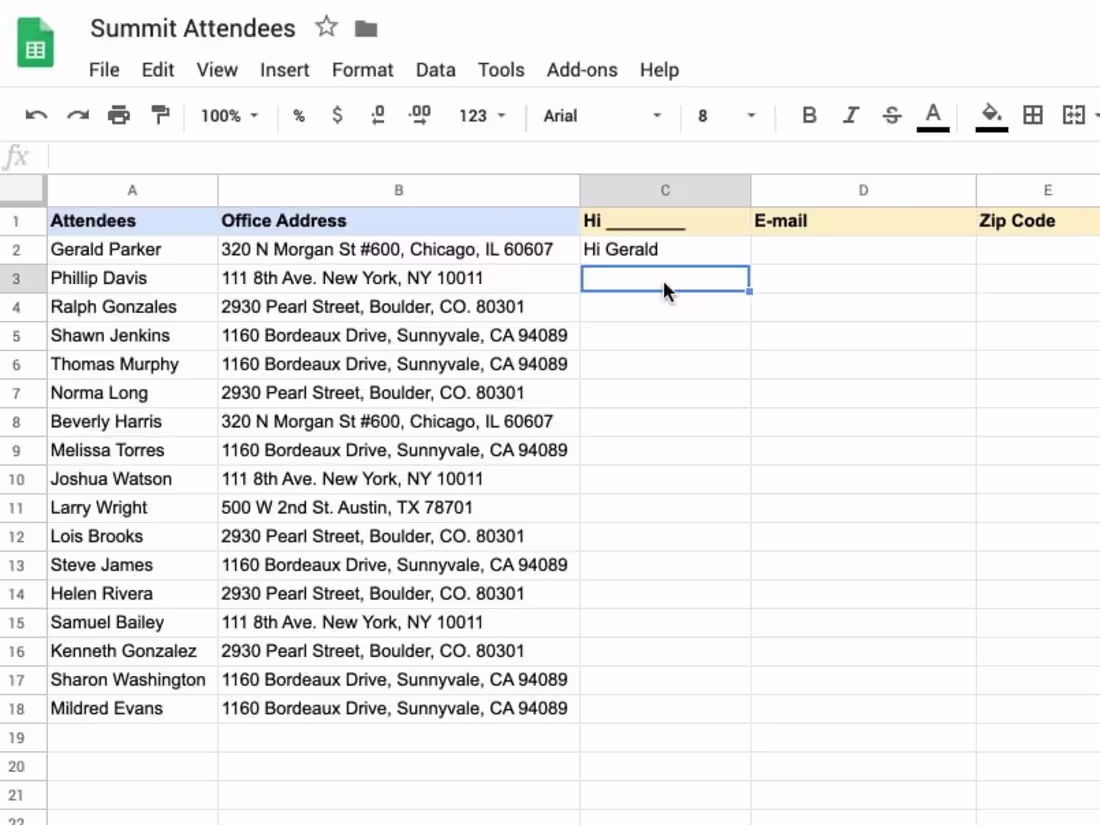Open the Merge cells tool
Image resolution: width=1100 pixels, height=825 pixels.
coord(1073,115)
